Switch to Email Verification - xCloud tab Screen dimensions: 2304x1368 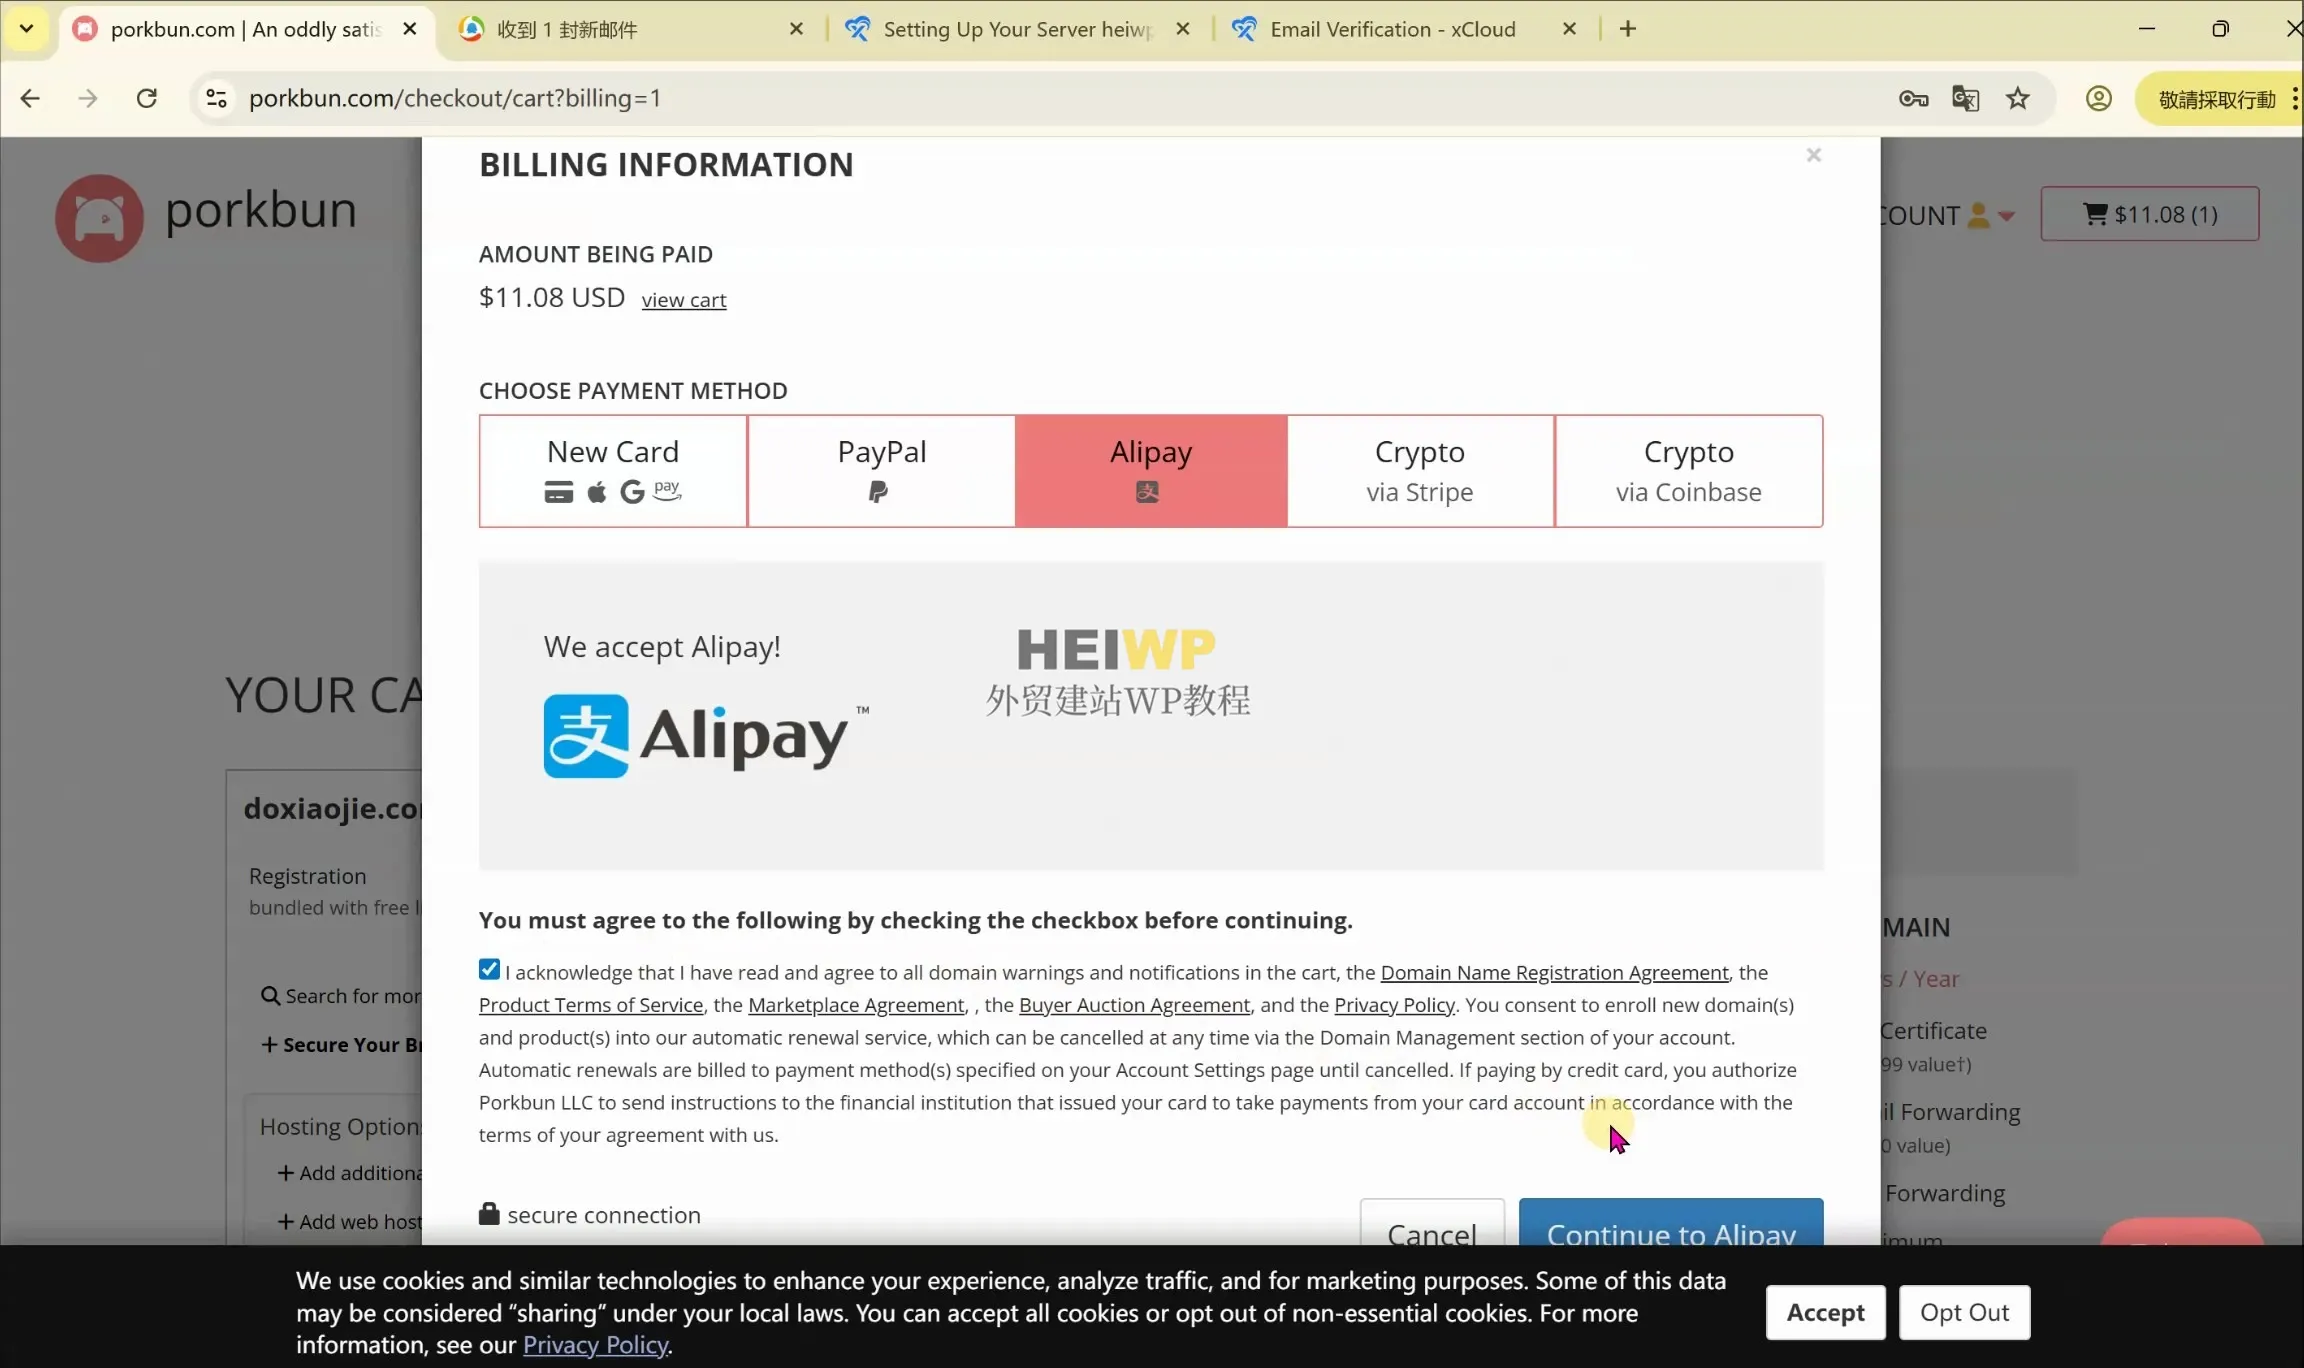[1392, 29]
